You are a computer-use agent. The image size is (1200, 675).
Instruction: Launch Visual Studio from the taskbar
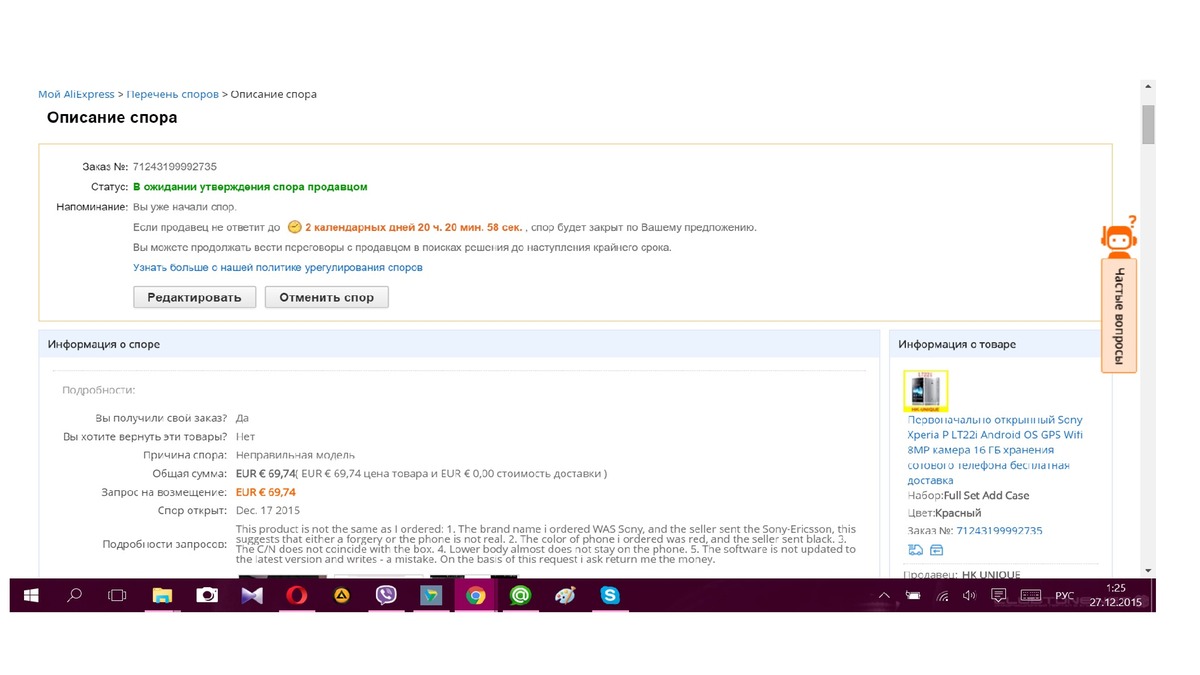click(x=251, y=595)
